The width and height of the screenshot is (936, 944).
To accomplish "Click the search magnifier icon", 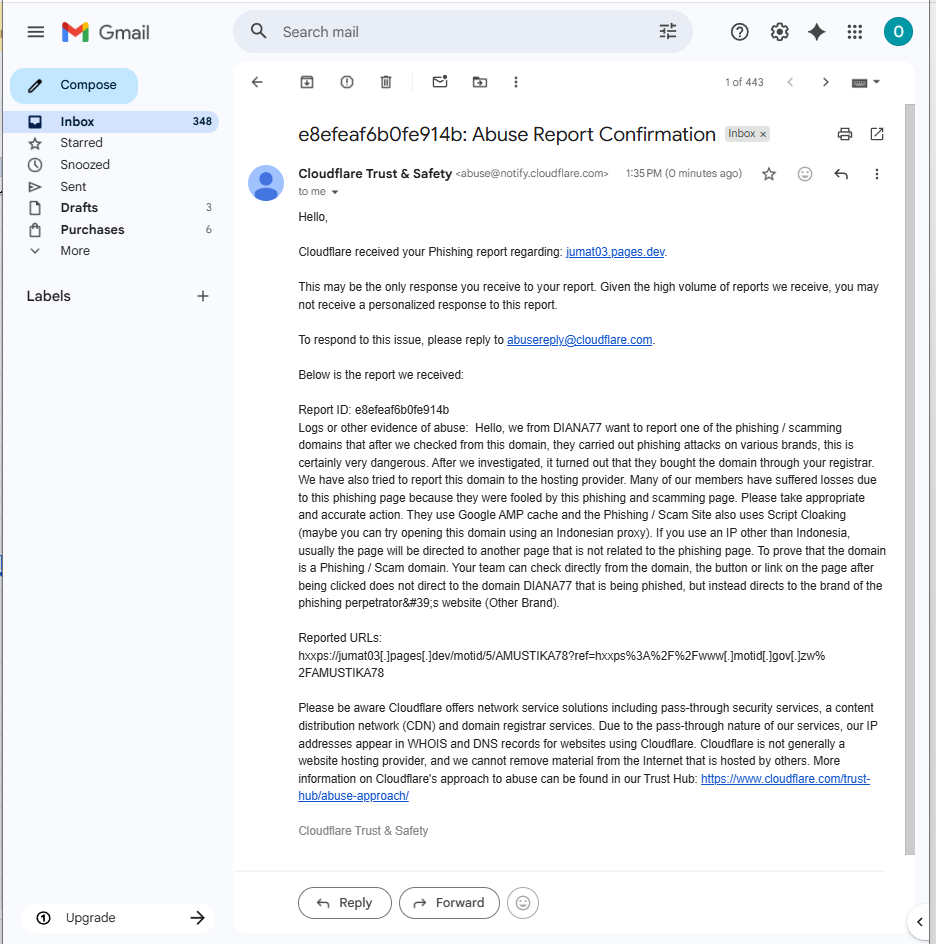I will (259, 31).
